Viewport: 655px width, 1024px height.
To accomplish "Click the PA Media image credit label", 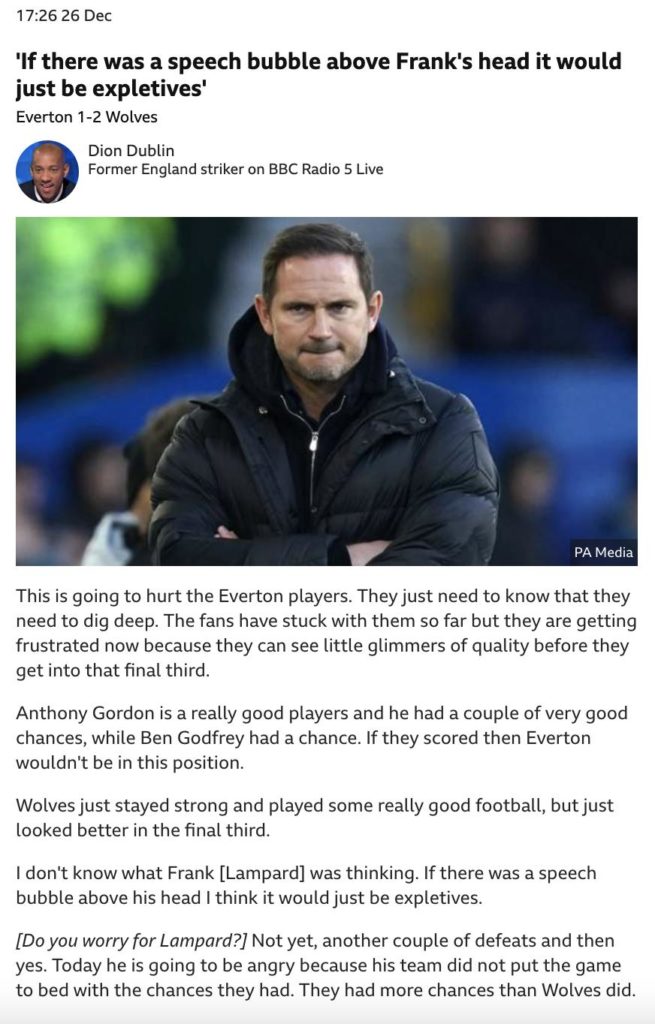I will point(603,552).
